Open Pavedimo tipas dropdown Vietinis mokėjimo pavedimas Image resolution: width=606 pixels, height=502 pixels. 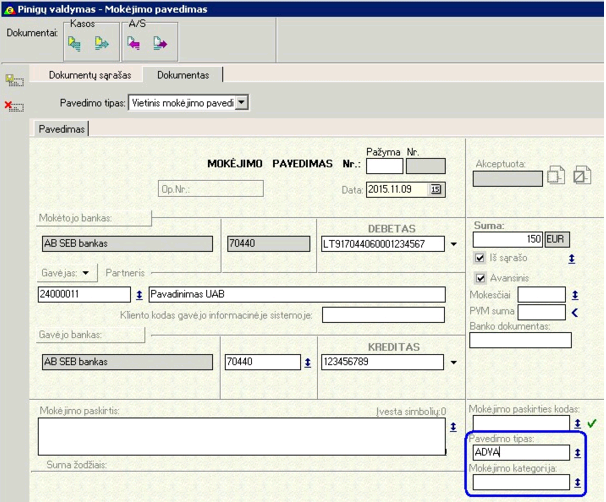[241, 103]
